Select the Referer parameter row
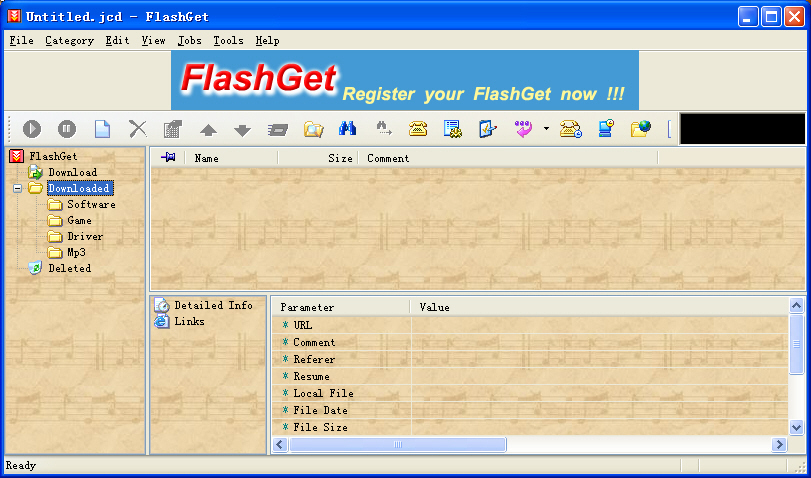This screenshot has width=811, height=478. coord(531,359)
